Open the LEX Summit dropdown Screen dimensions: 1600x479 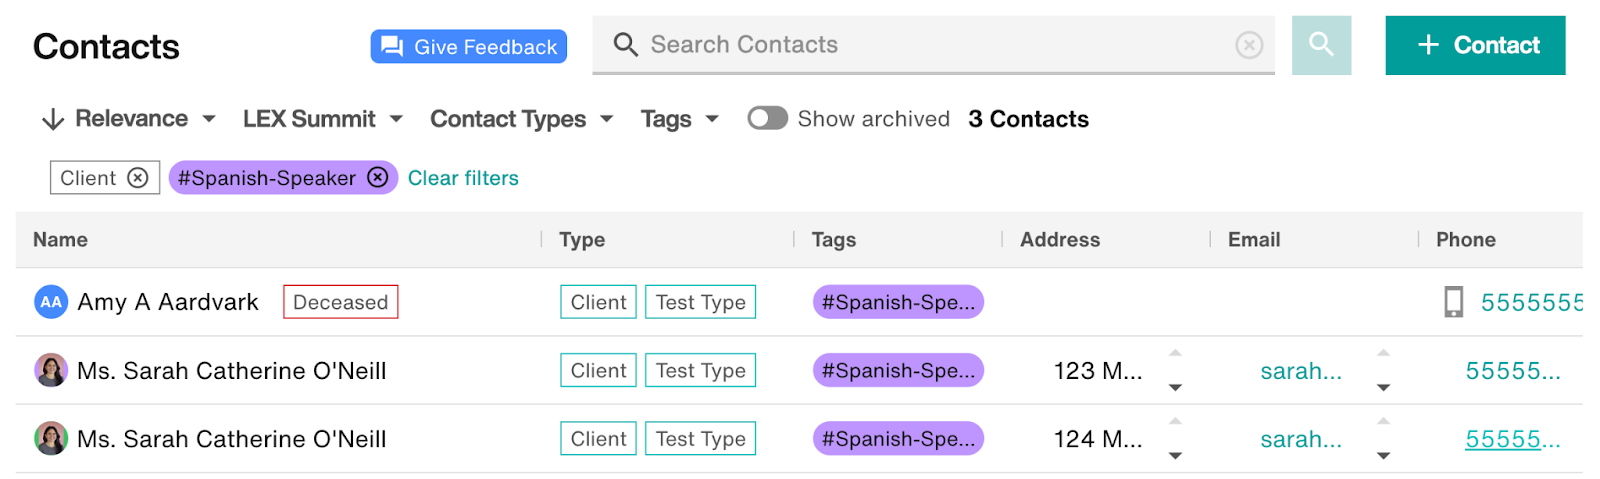[x=323, y=118]
